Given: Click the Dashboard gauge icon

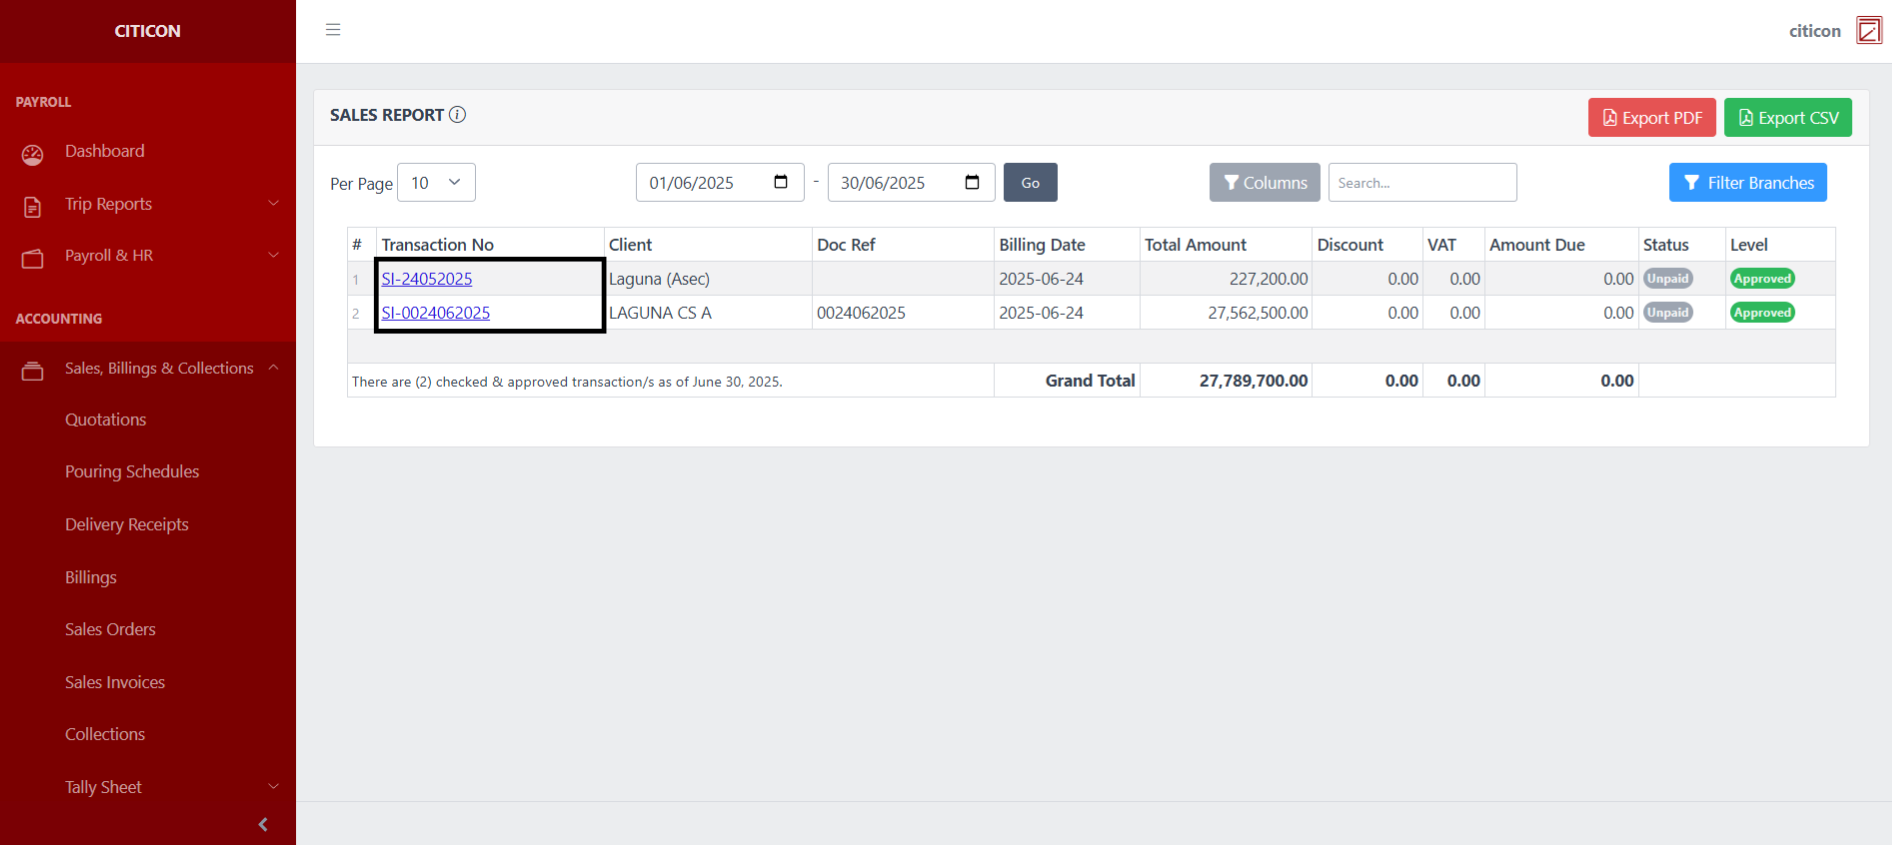Looking at the screenshot, I should (x=33, y=154).
